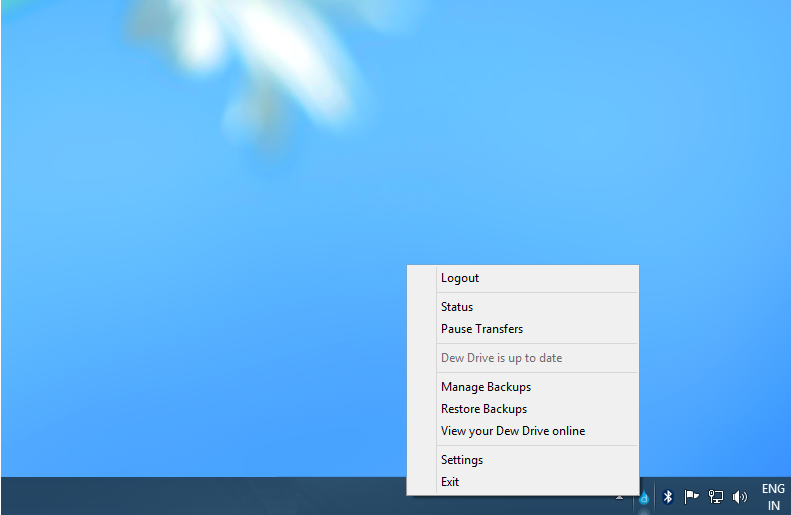Expand hidden tray icons arrow

pyautogui.click(x=619, y=497)
